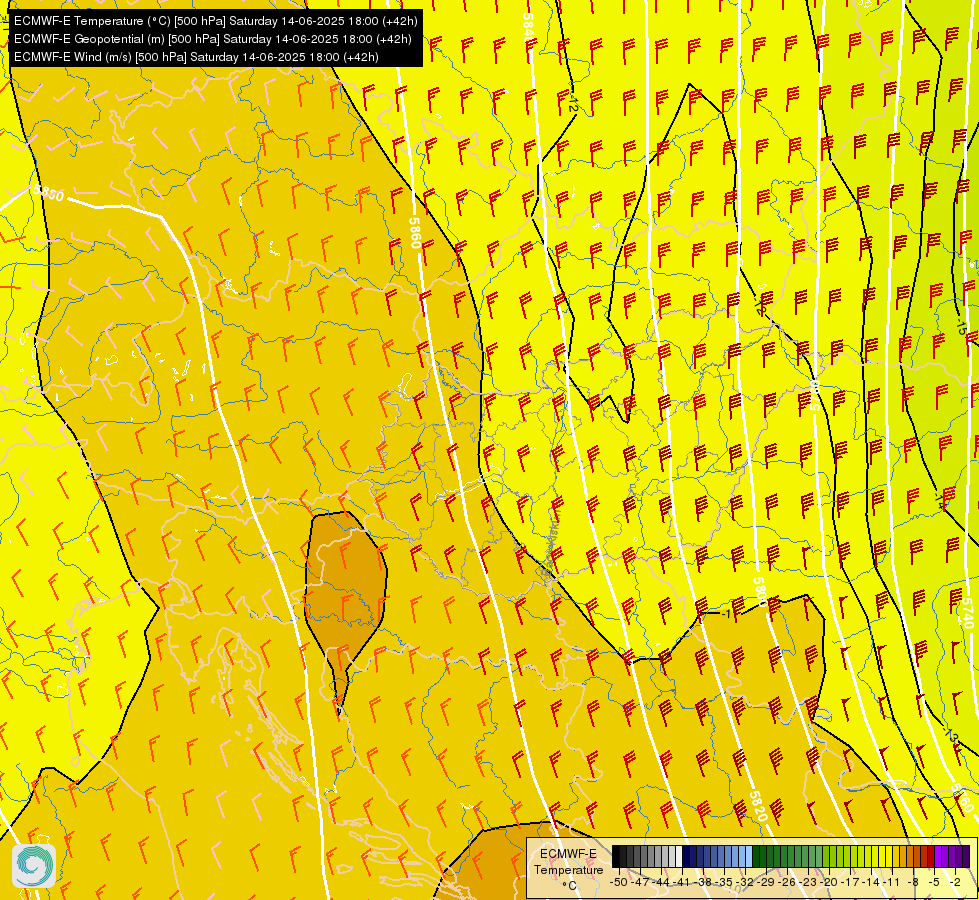Click the 5860 geopotential contour label
Screen dimensions: 979x900
[x=415, y=232]
